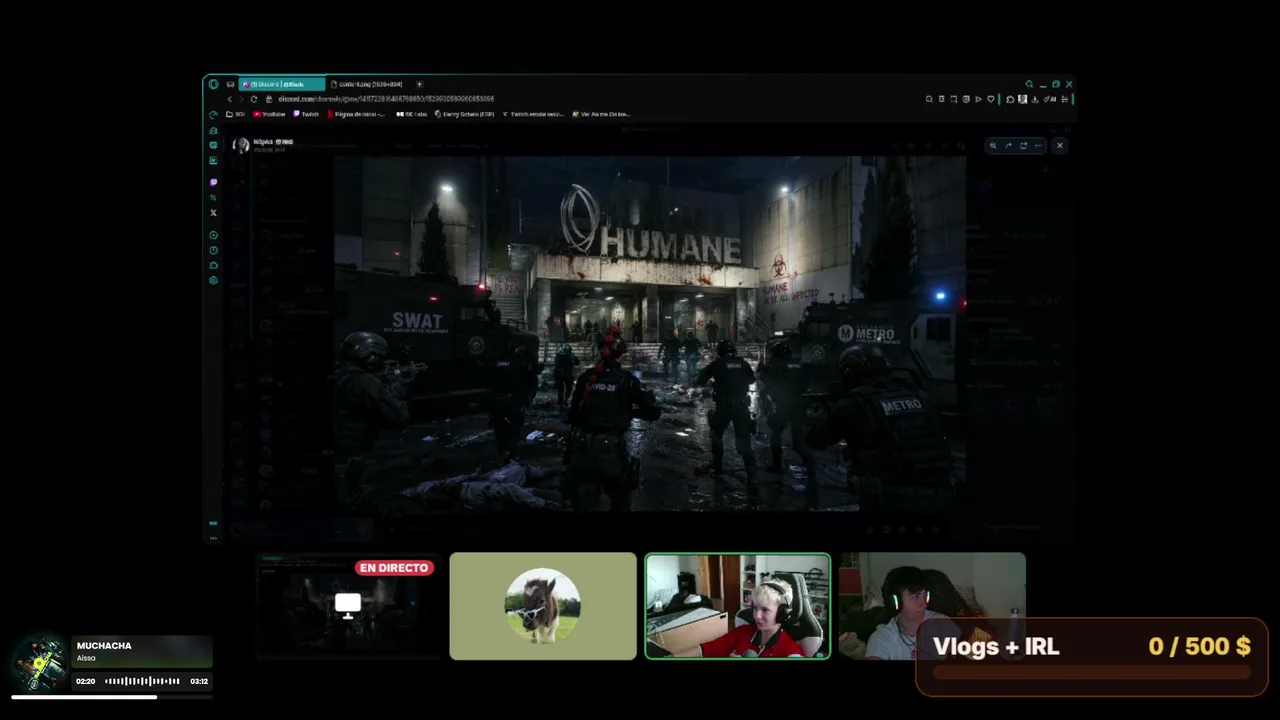Click the Vlogs + IRL goal progress bar

pyautogui.click(x=1092, y=673)
